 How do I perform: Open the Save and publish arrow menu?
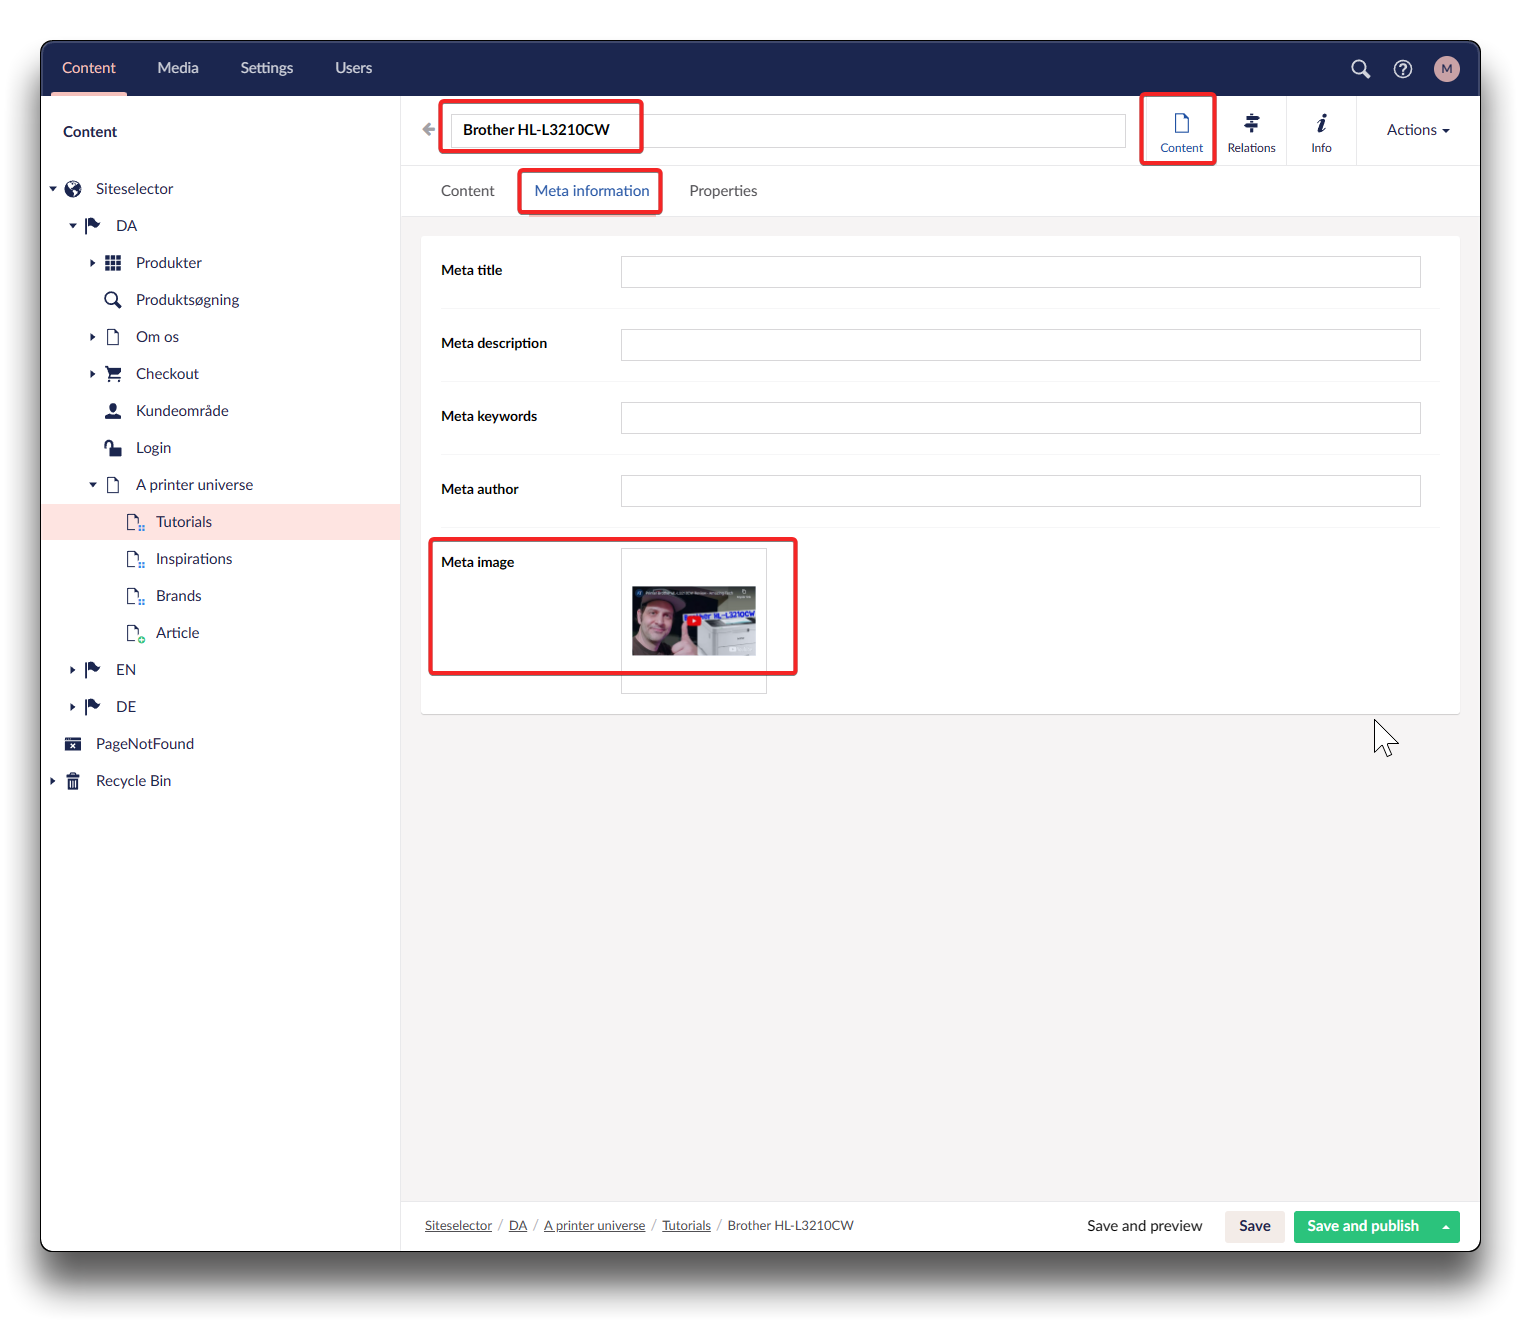pyautogui.click(x=1446, y=1227)
